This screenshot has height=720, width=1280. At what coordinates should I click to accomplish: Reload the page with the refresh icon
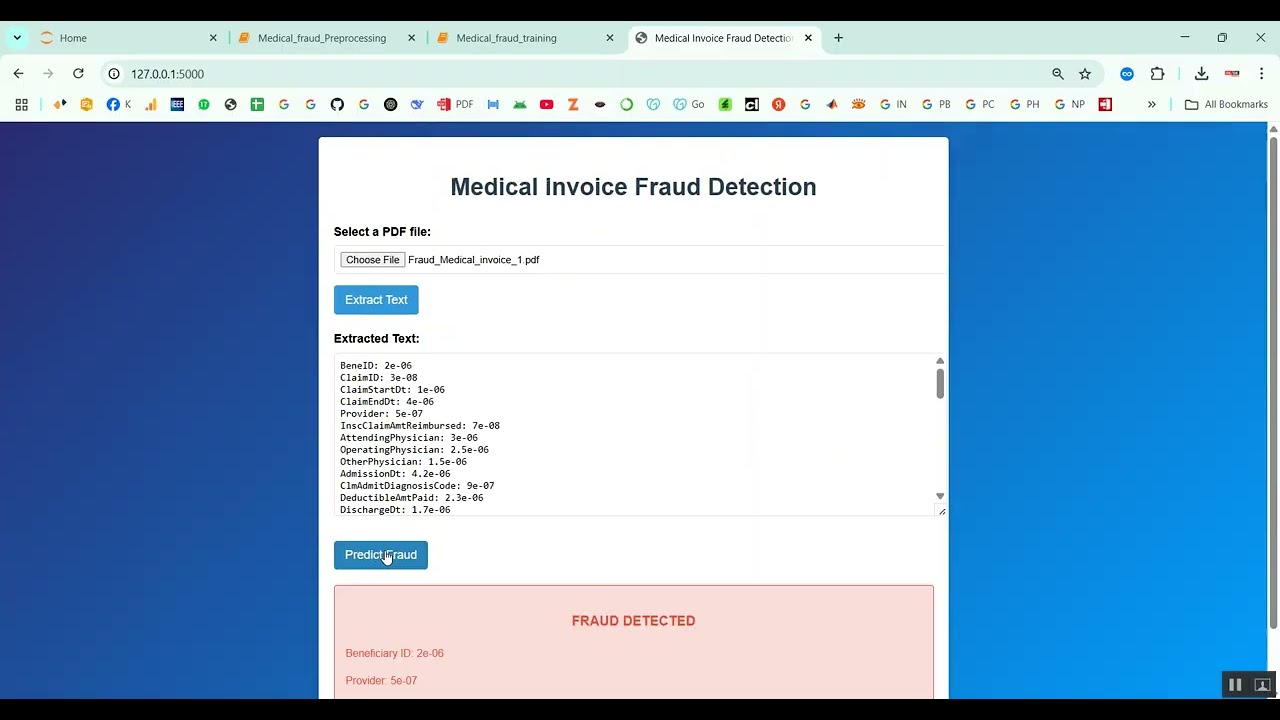click(x=78, y=74)
